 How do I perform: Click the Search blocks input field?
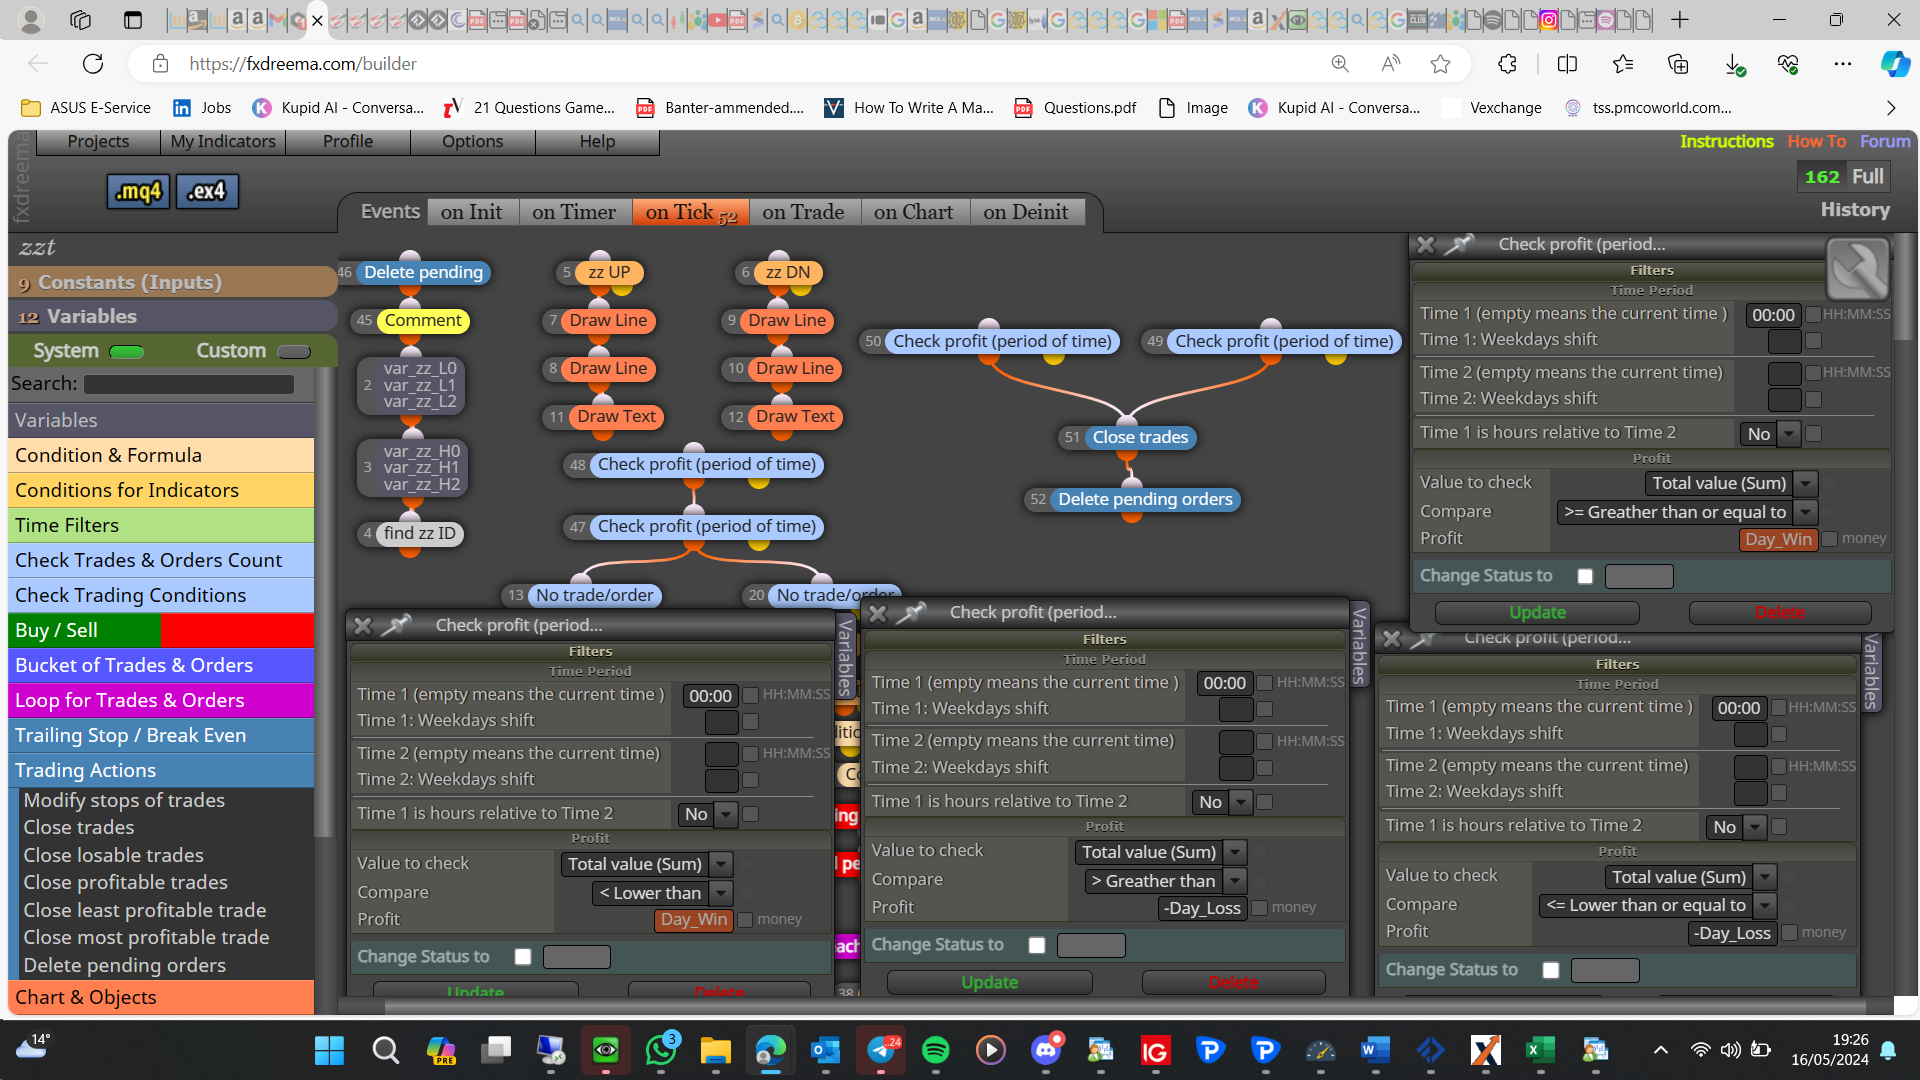(x=189, y=384)
